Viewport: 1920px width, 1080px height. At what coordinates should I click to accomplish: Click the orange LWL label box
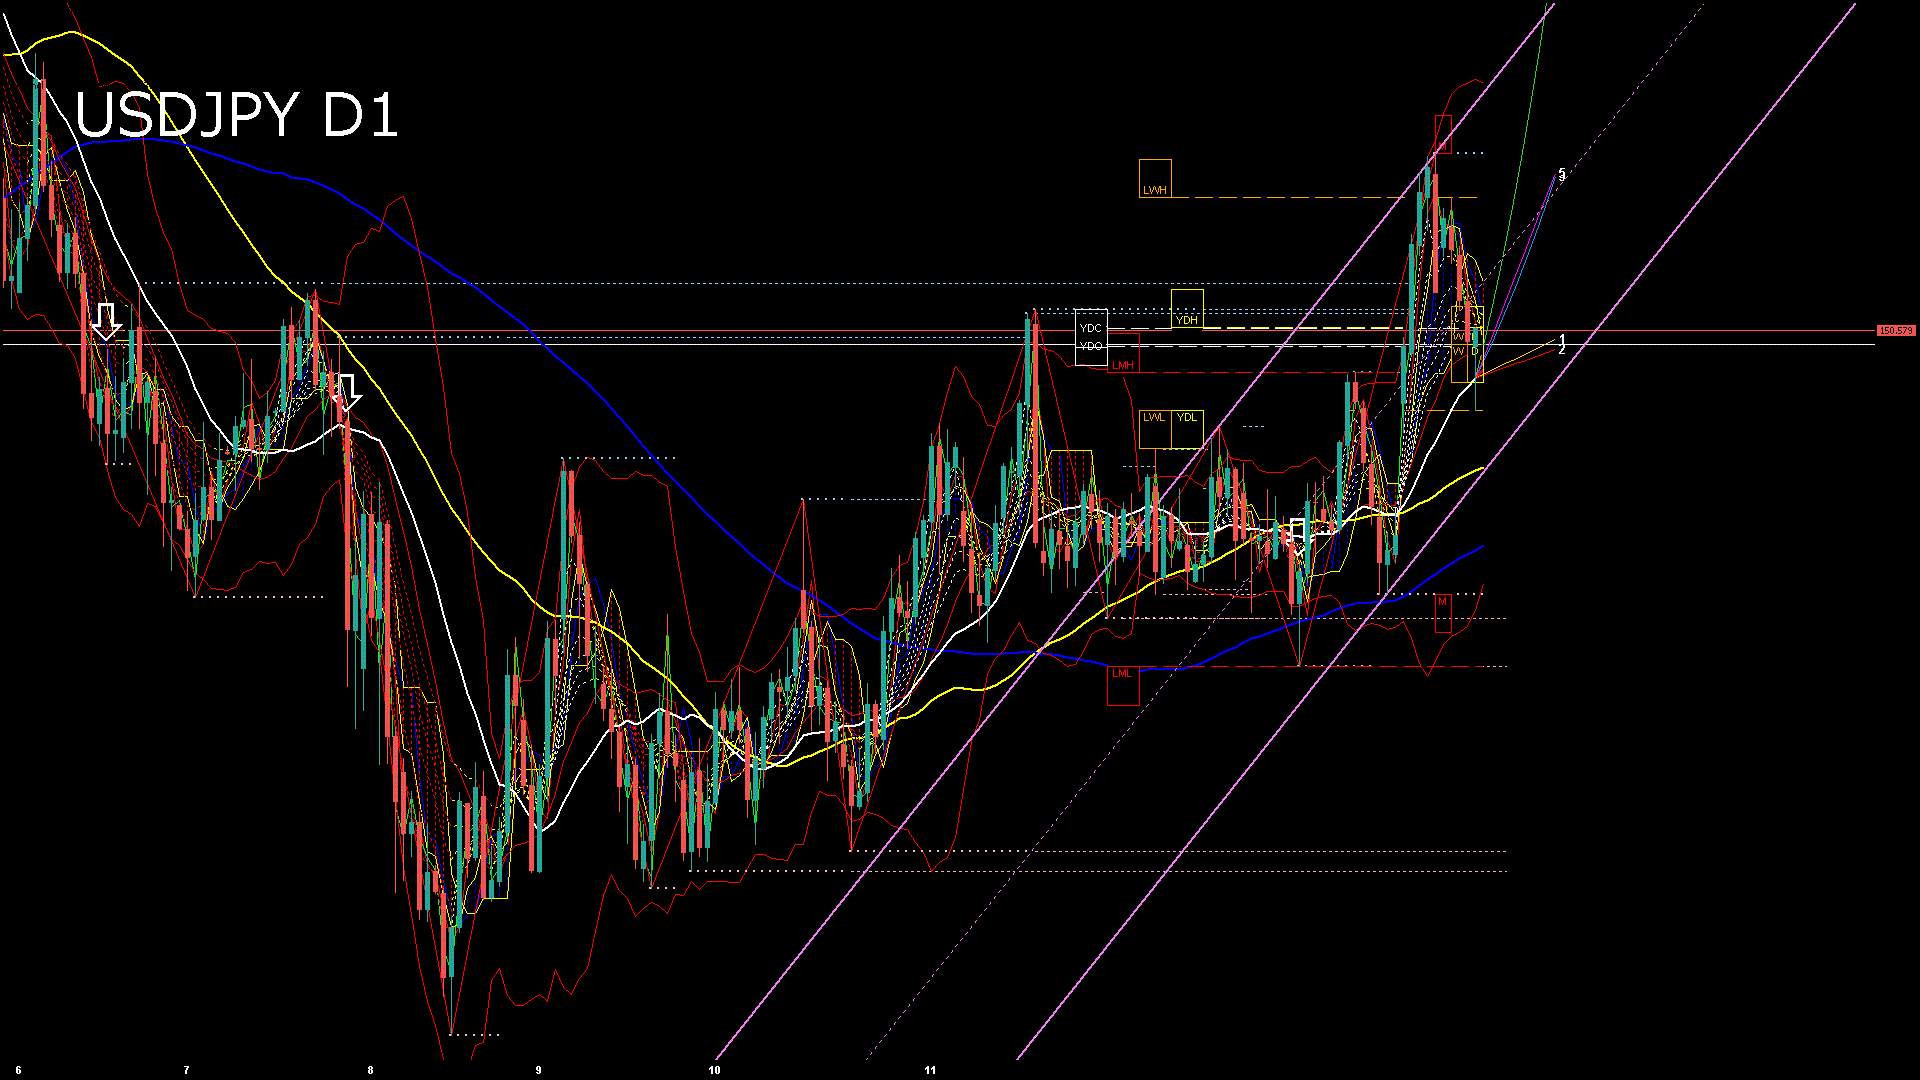point(1155,429)
